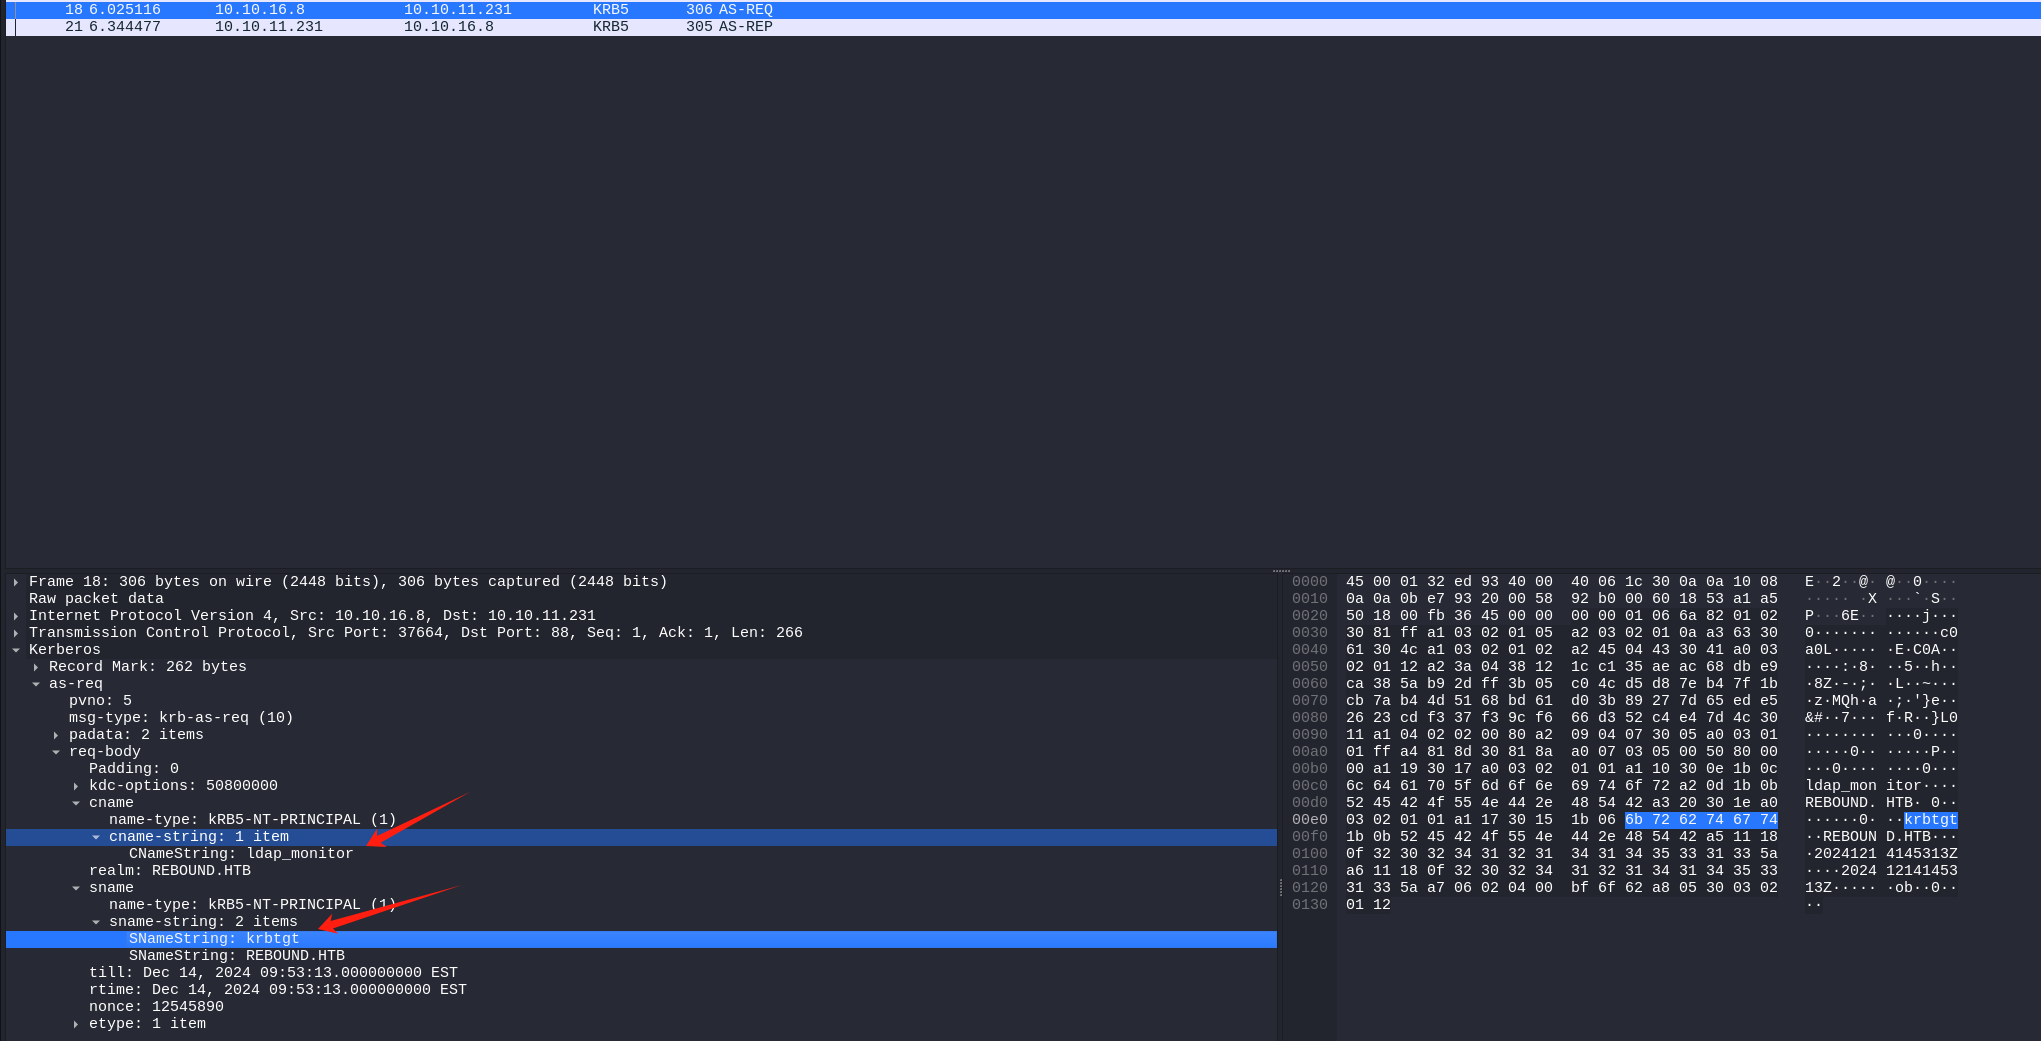This screenshot has width=2041, height=1041.
Task: Click ASCII text ldap_mon in hex pane
Action: [1840, 786]
